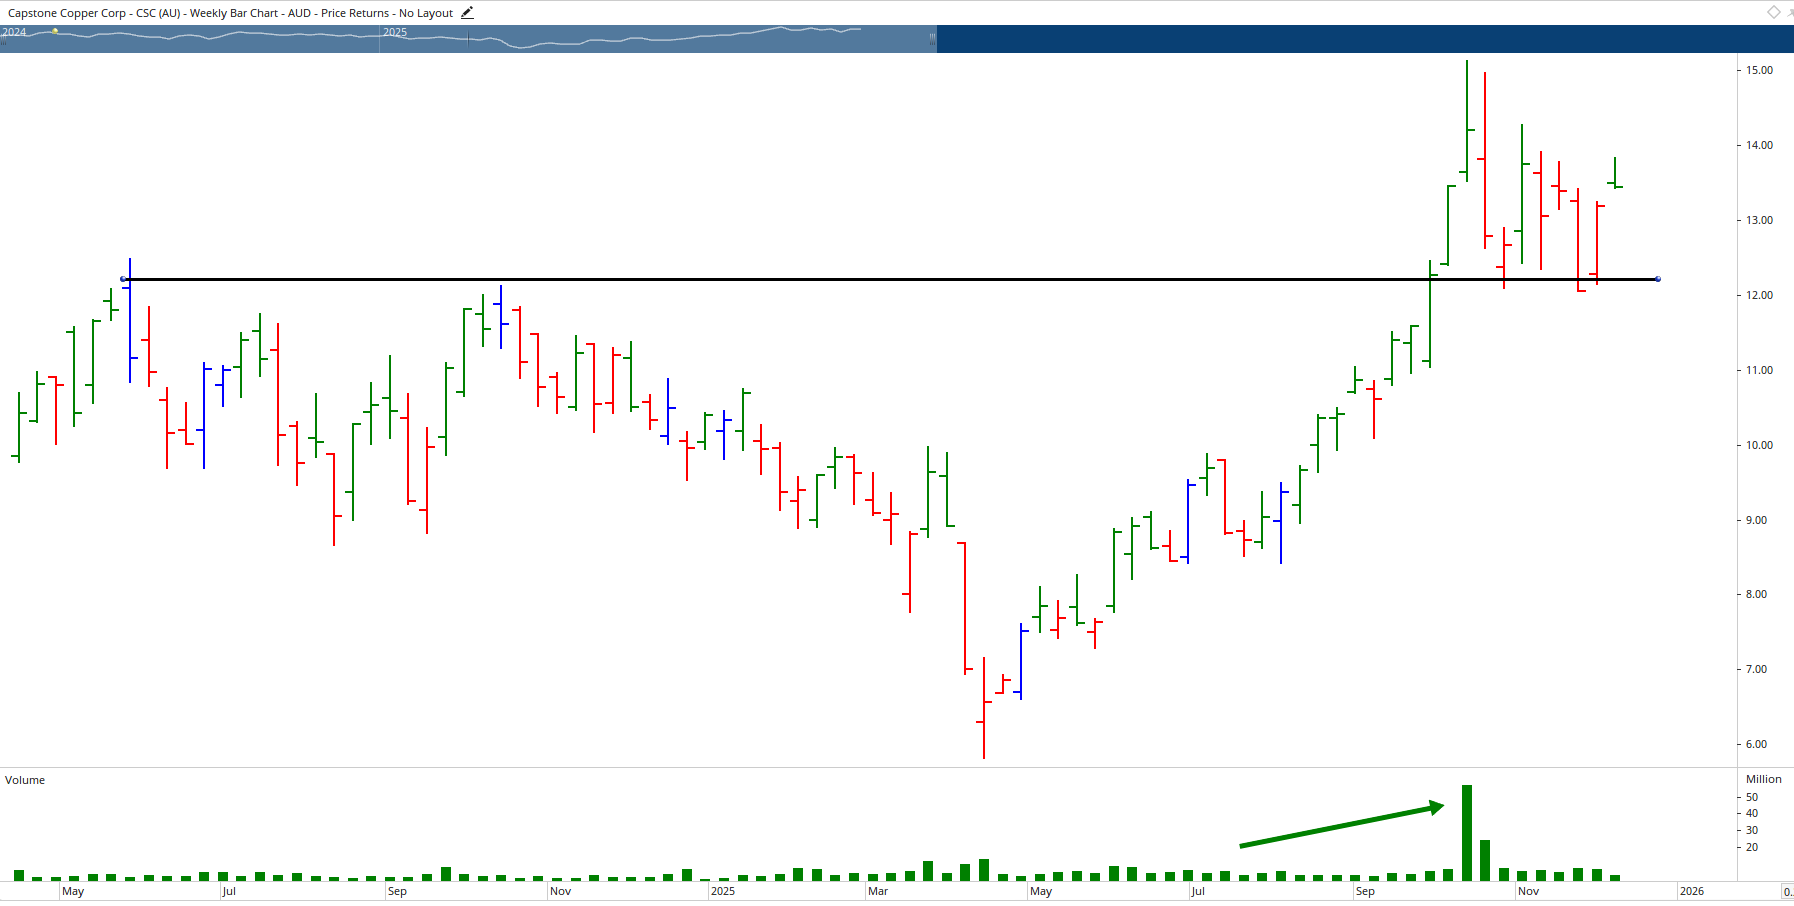1794x906 pixels.
Task: Click the diamond icon in the top right corner
Action: coord(1774,12)
